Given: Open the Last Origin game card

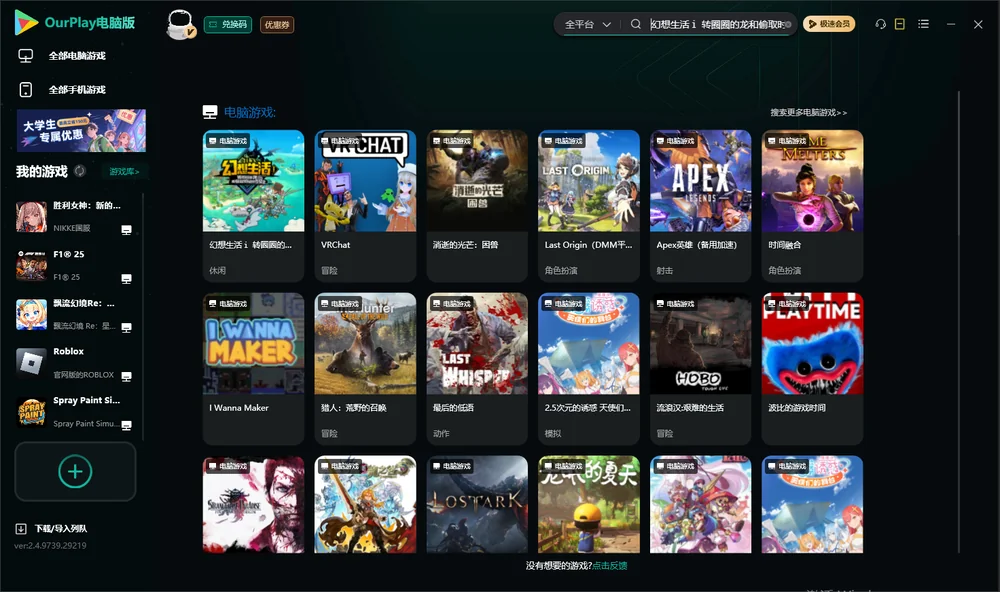Looking at the screenshot, I should [589, 206].
